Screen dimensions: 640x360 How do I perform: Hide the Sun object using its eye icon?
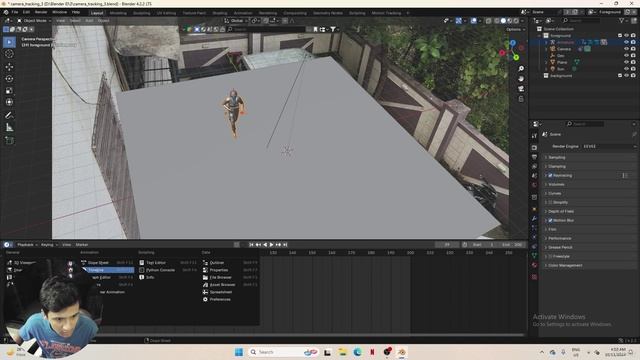pyautogui.click(x=626, y=69)
